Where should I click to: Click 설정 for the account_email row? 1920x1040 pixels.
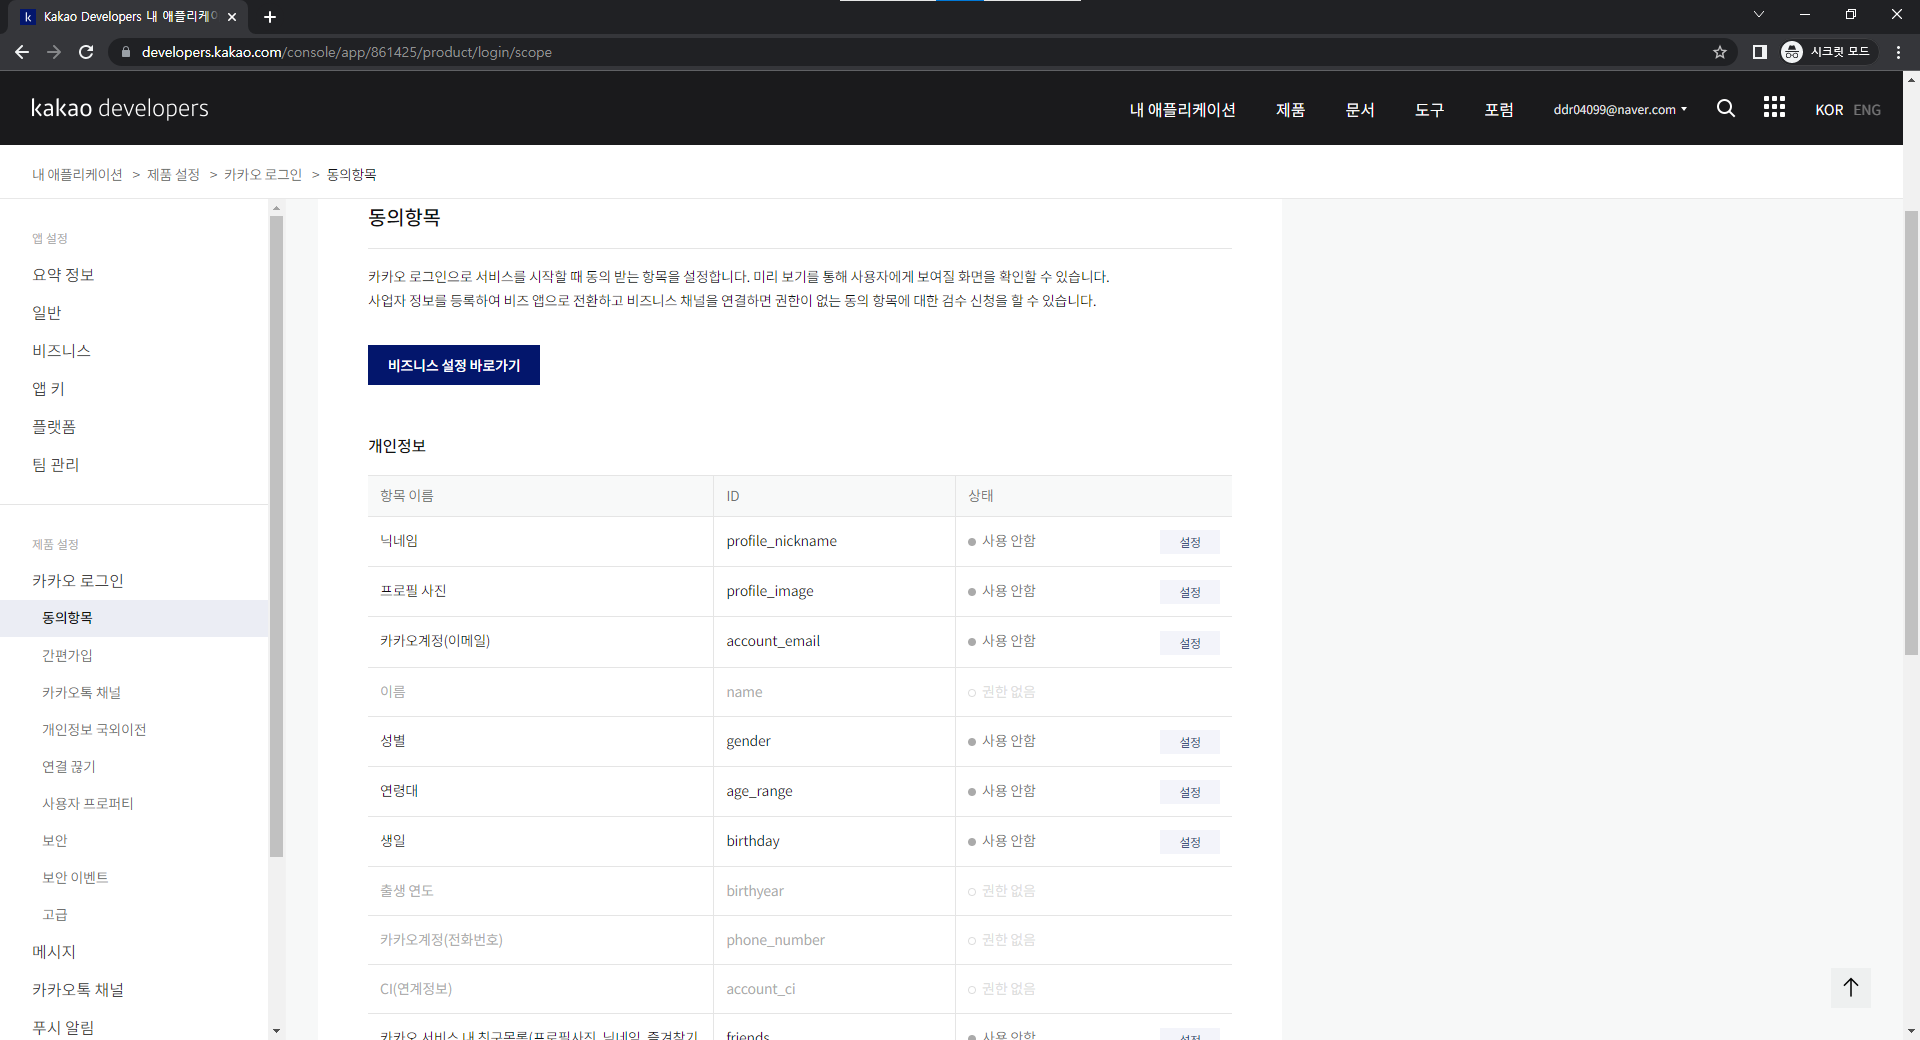pos(1190,643)
